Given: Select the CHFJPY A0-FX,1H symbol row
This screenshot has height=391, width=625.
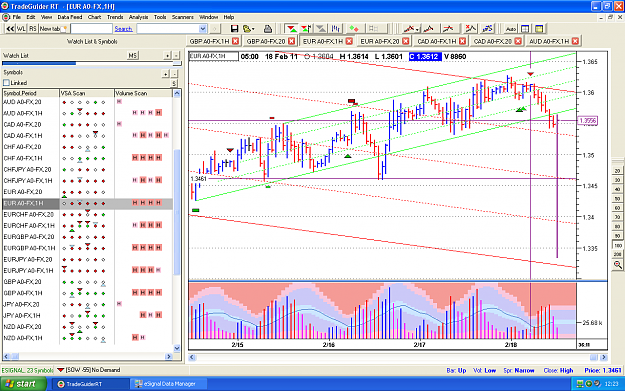Looking at the screenshot, I should click(x=87, y=181).
